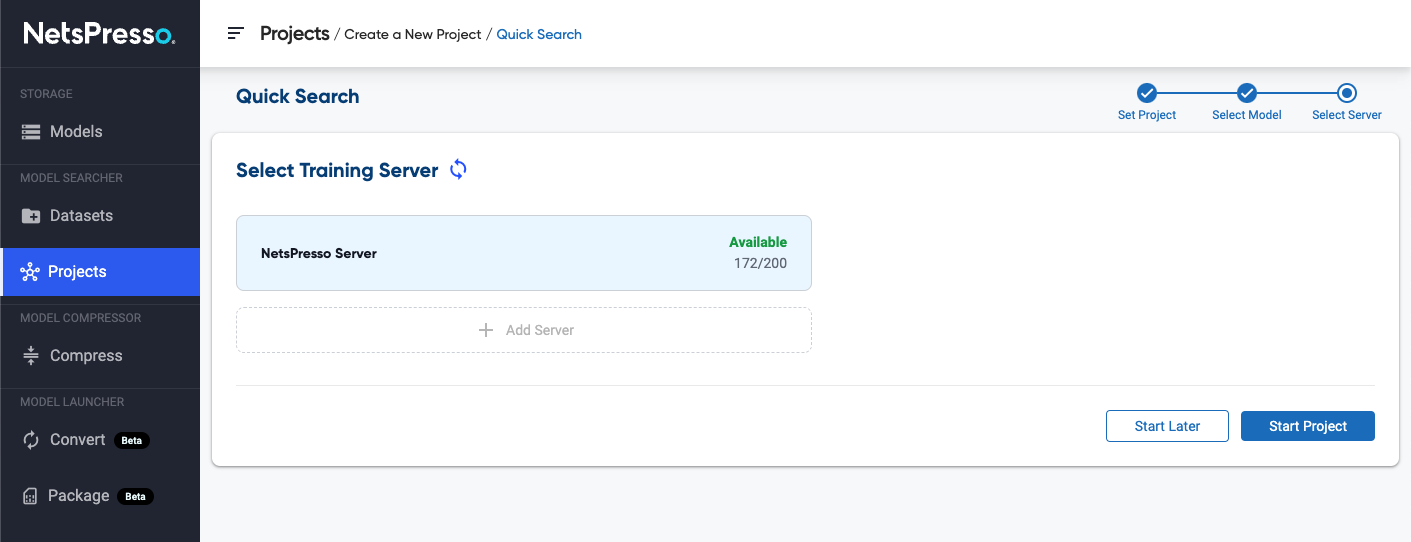Open Compress in the sidebar
The height and width of the screenshot is (542, 1411).
click(100, 356)
